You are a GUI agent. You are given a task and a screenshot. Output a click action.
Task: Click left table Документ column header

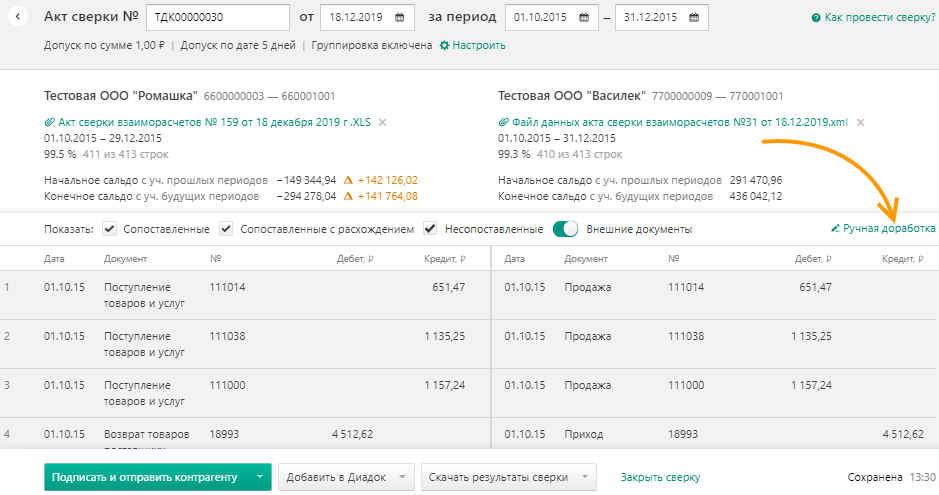(125, 259)
